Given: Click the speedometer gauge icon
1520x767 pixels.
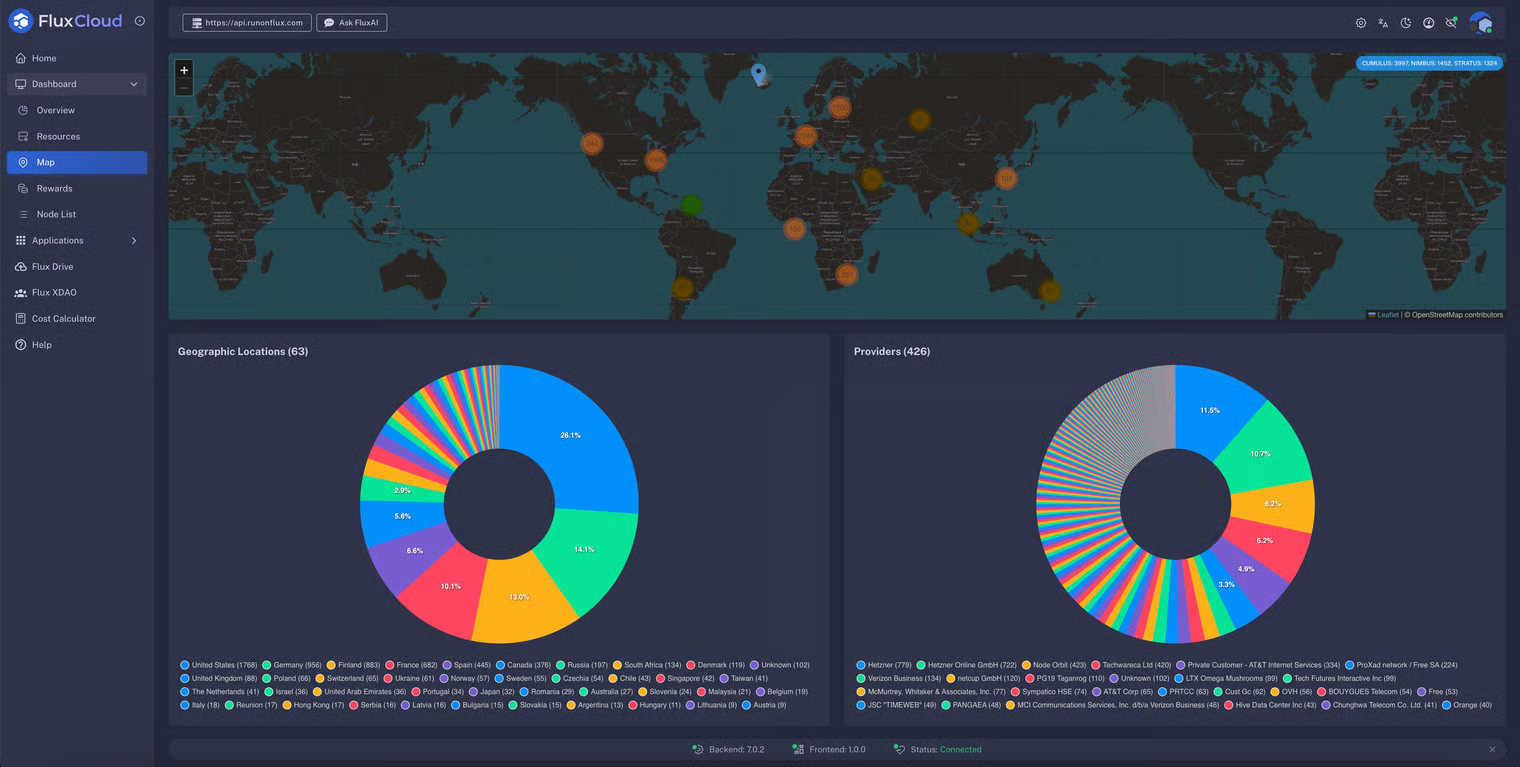Looking at the screenshot, I should coord(1429,23).
